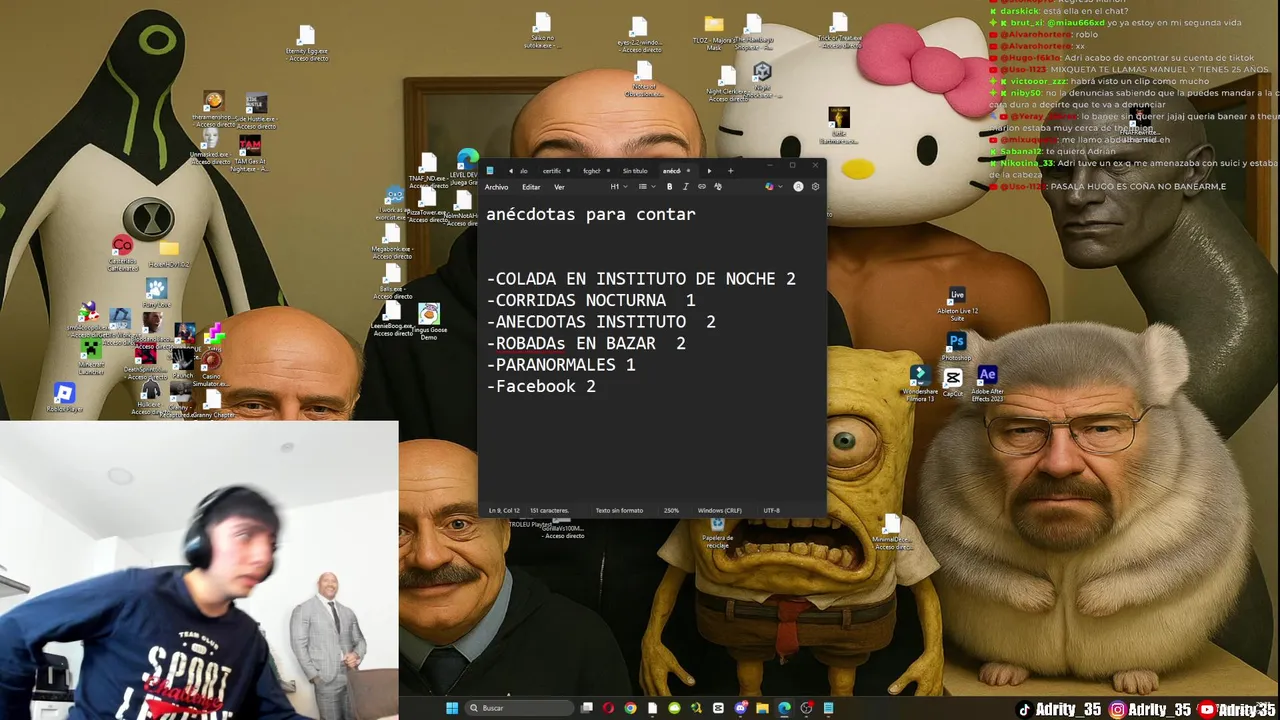Click the line "-CORRIDAS NOCTURNA 1"
This screenshot has height=720, width=1280.
[591, 300]
